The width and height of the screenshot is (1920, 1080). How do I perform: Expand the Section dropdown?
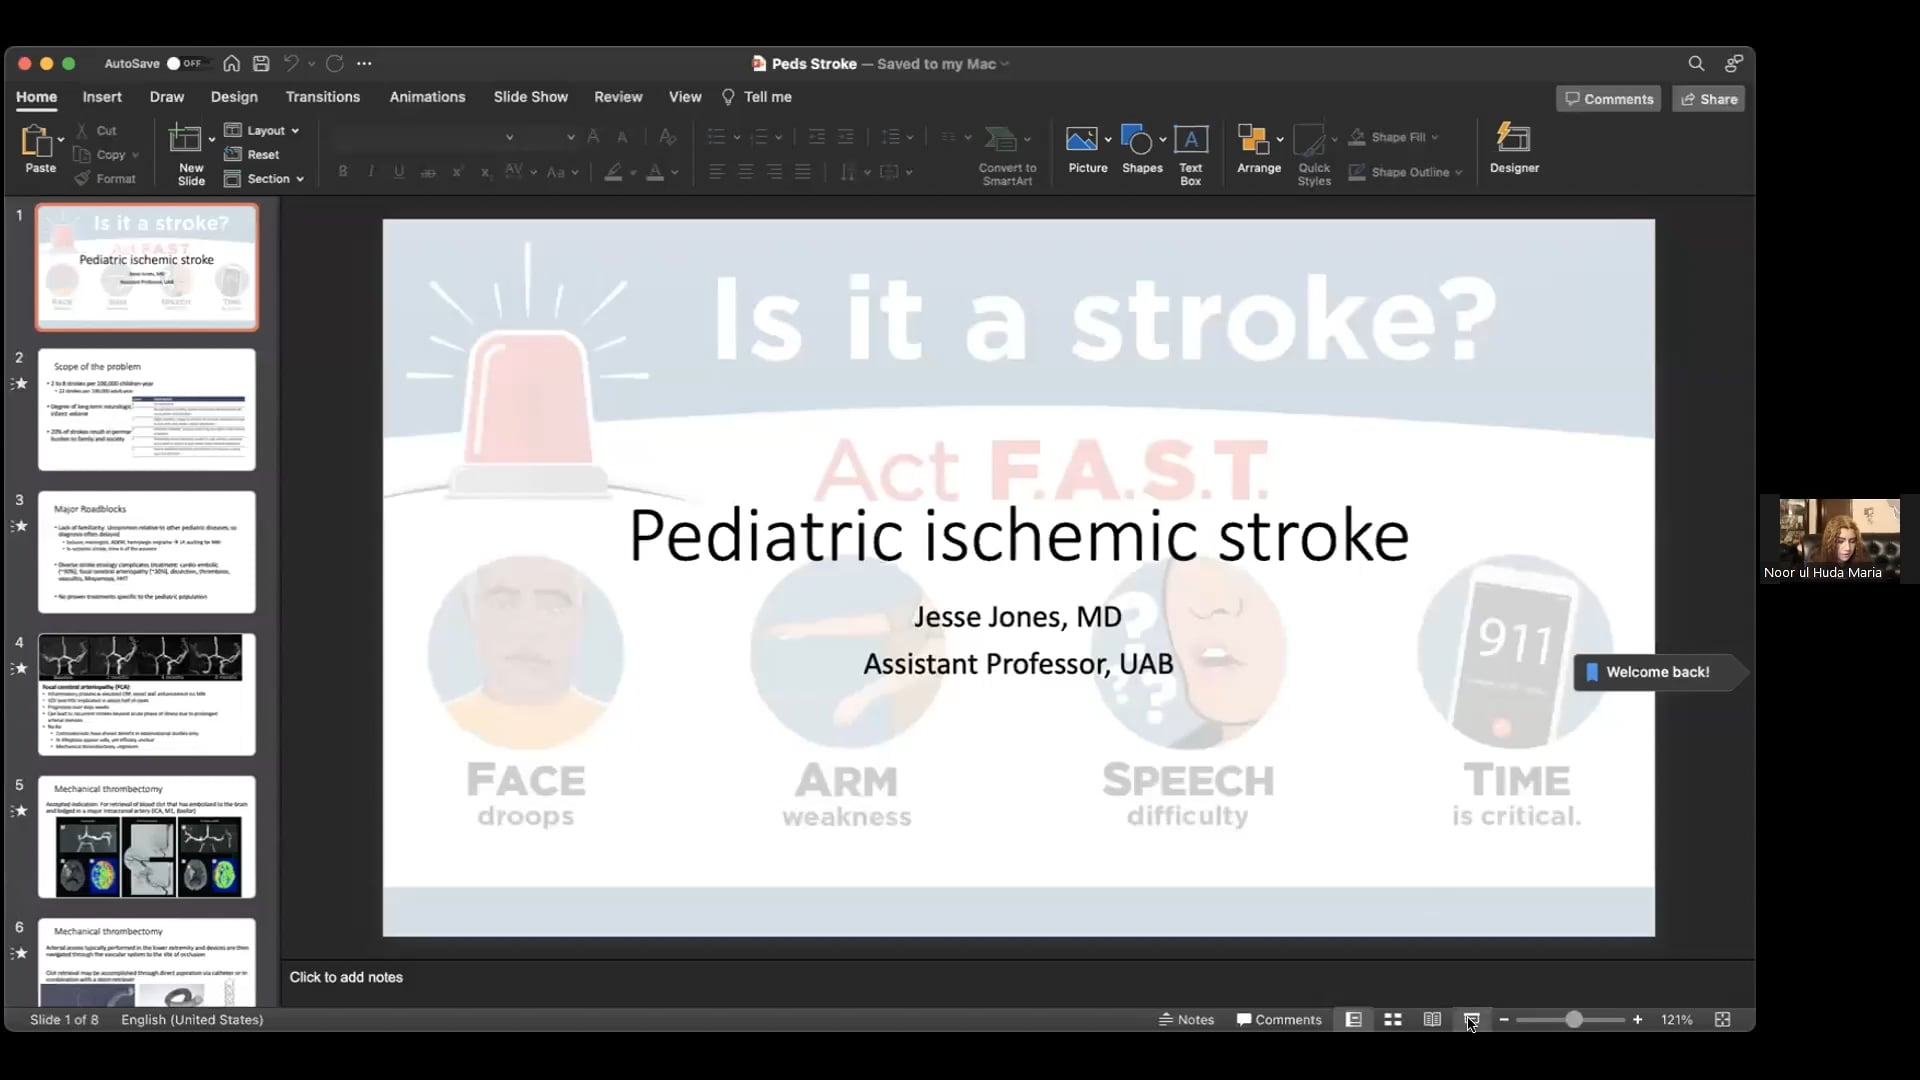pos(265,179)
